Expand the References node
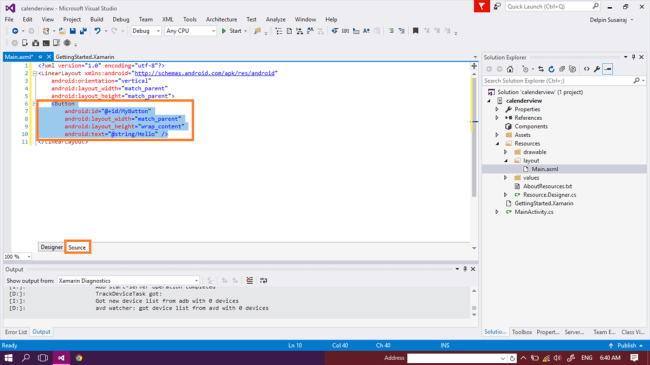 point(497,118)
